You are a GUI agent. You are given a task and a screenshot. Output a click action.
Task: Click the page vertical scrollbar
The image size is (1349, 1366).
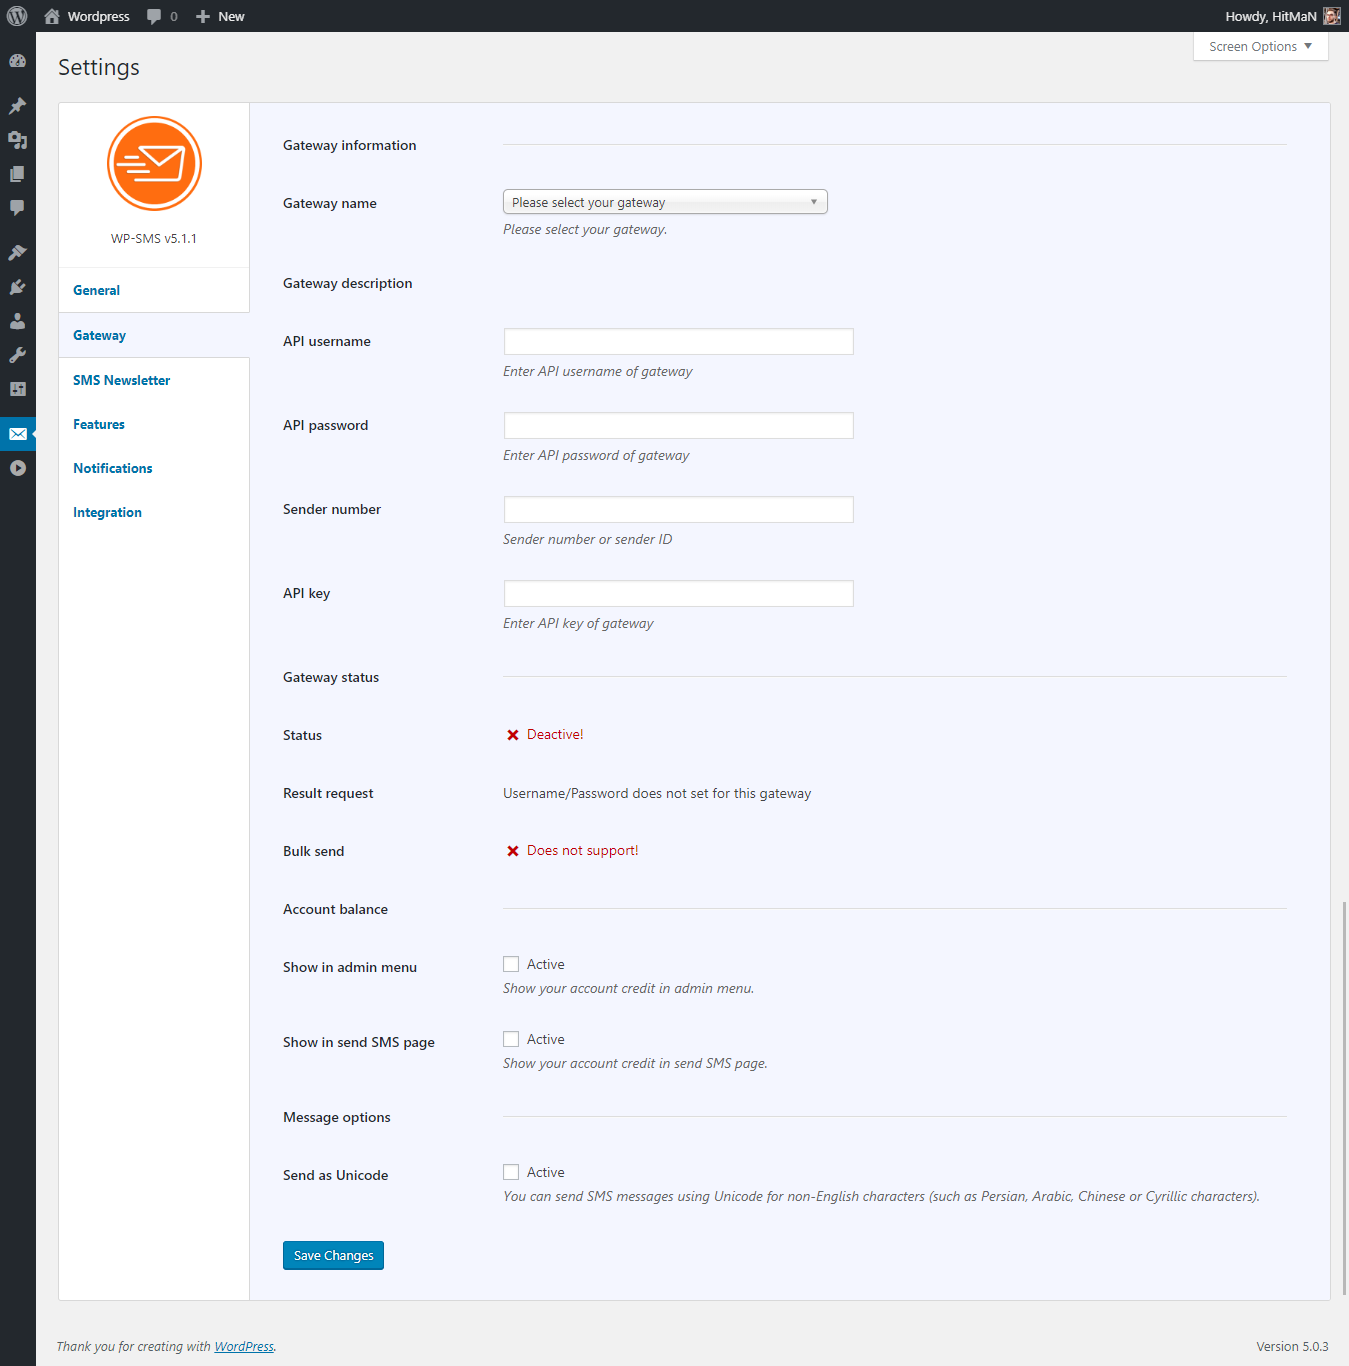coord(1344,1099)
